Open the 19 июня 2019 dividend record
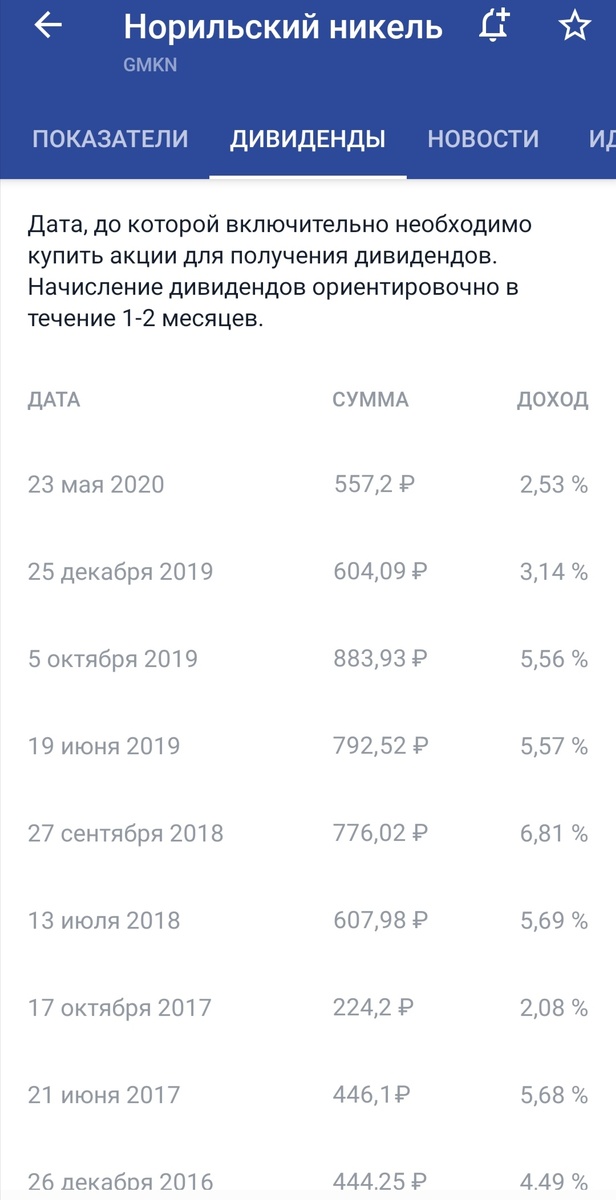 pos(104,746)
